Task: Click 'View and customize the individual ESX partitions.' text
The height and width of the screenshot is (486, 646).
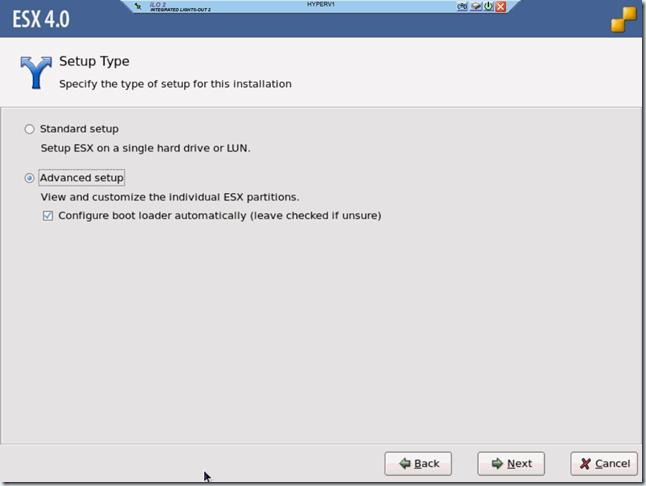Action: (170, 197)
